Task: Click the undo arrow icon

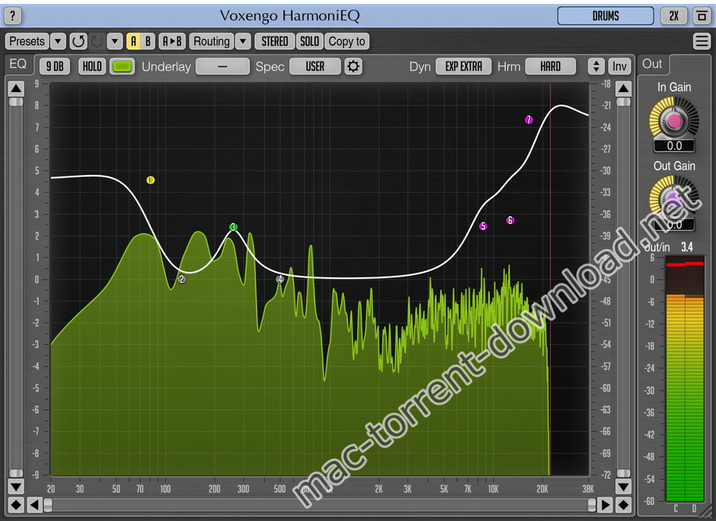Action: click(x=78, y=42)
